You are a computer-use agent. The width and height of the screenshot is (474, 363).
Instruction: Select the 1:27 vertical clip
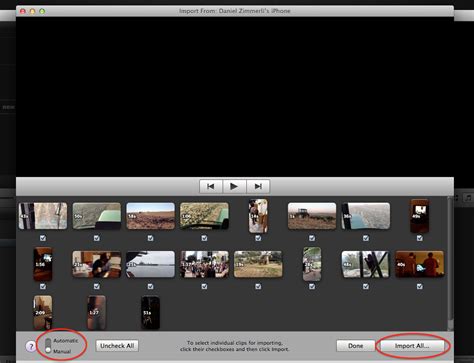point(97,312)
